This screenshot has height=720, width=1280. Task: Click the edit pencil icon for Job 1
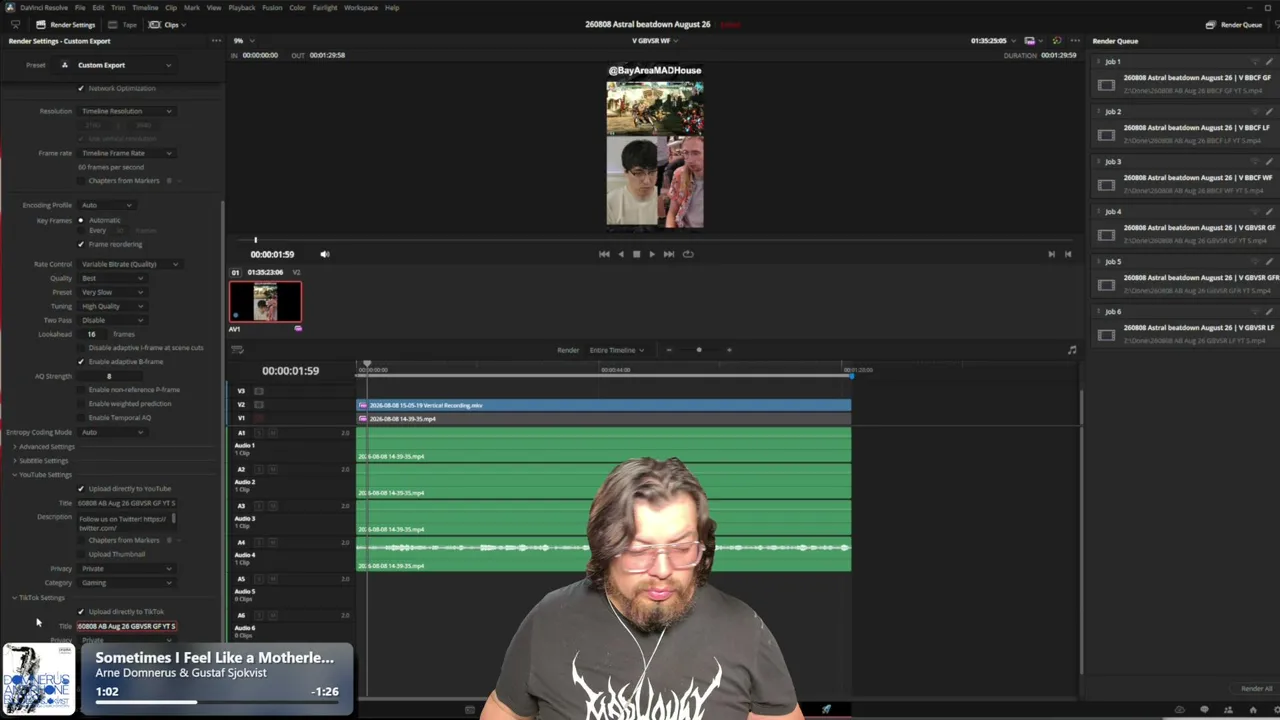[1269, 62]
